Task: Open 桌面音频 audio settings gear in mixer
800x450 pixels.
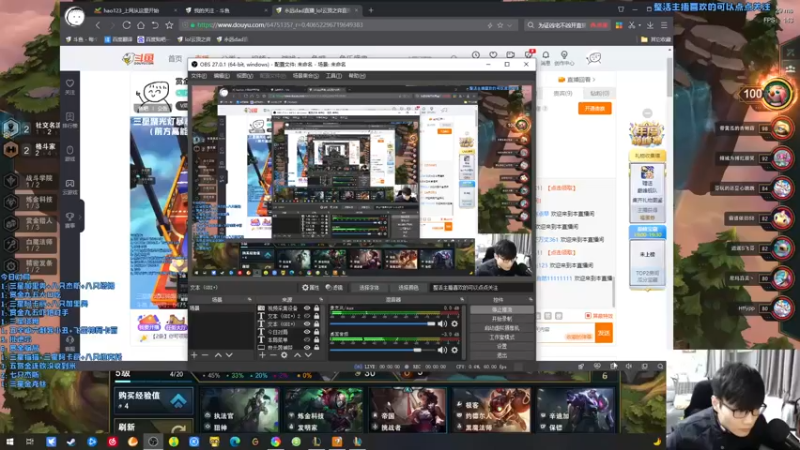Action: coord(455,350)
